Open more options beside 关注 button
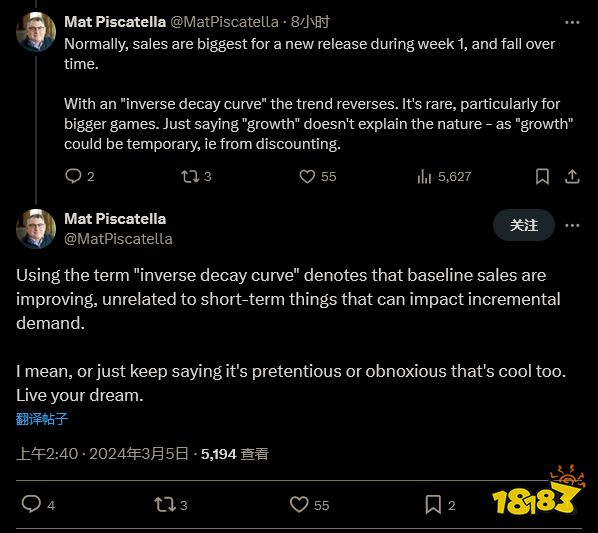598x533 pixels. tap(572, 225)
